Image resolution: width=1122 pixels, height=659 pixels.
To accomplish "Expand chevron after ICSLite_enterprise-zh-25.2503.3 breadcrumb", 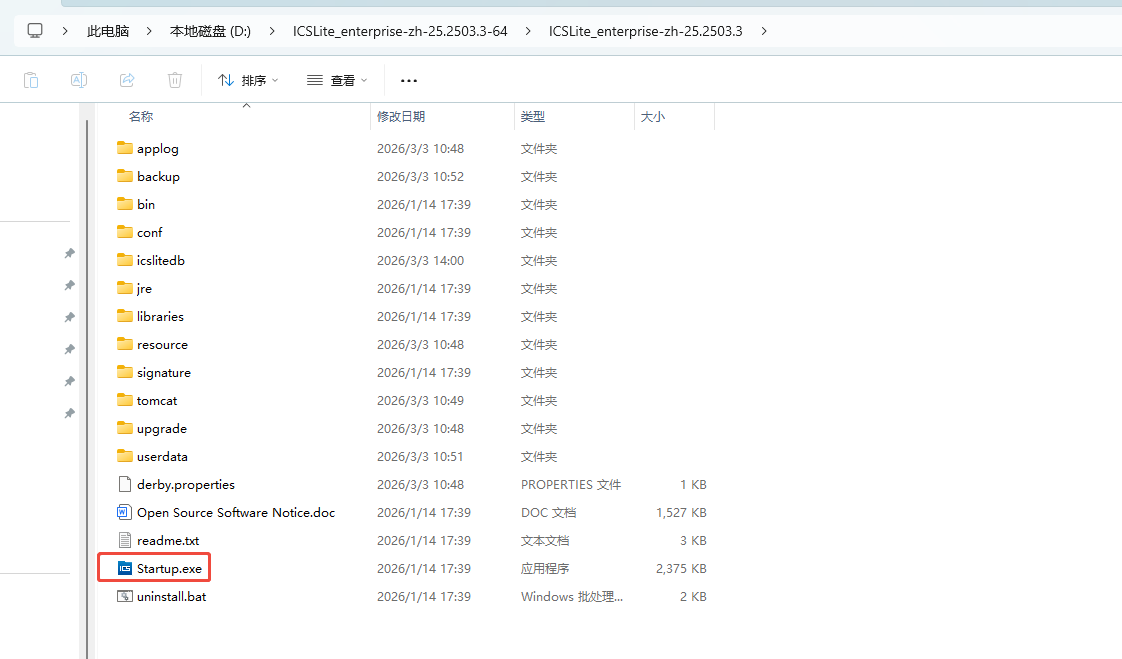I will (764, 31).
